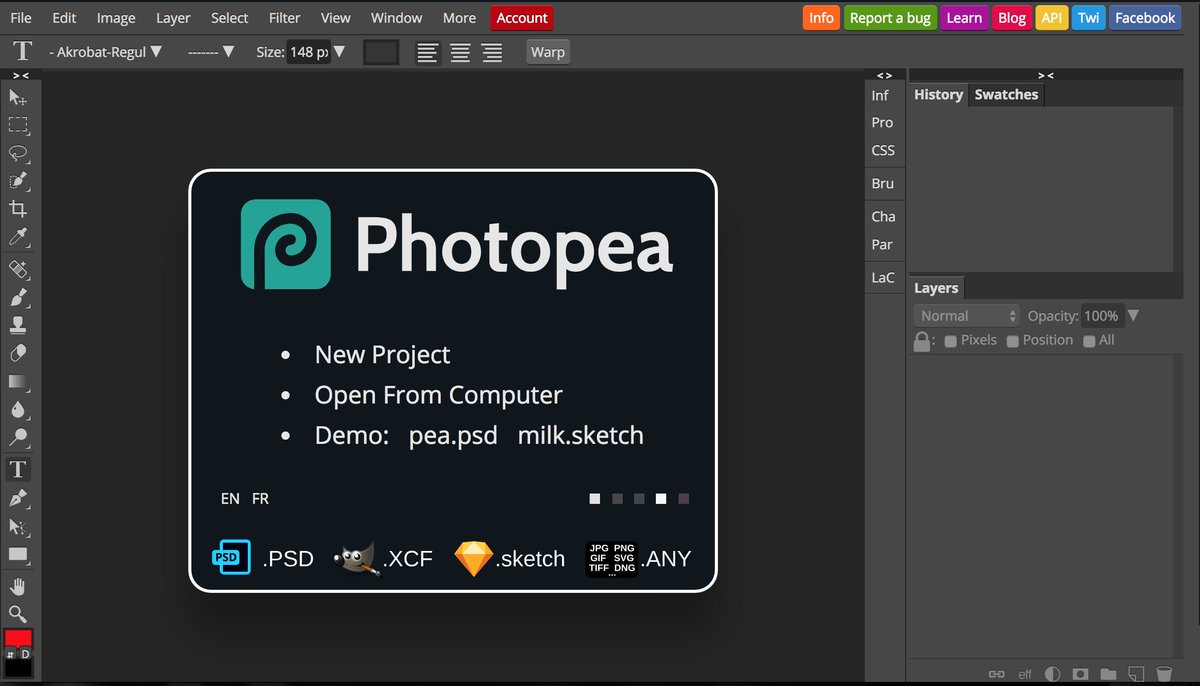Click the Report a bug button

pyautogui.click(x=890, y=18)
